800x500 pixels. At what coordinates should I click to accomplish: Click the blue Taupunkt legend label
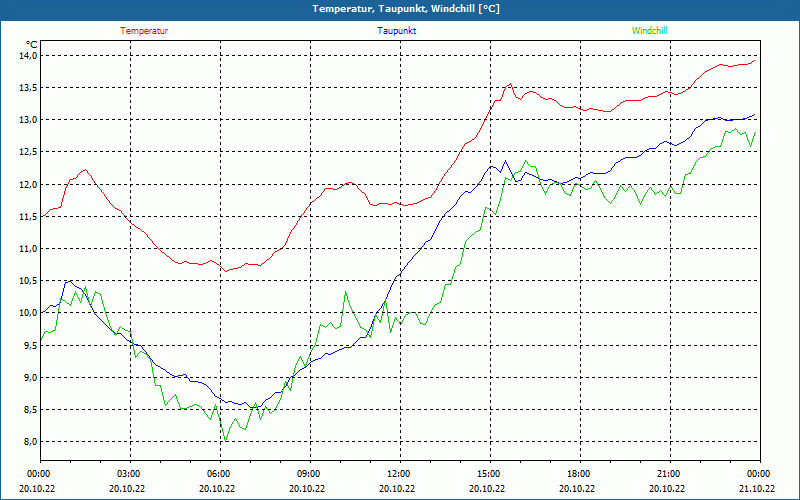(396, 31)
